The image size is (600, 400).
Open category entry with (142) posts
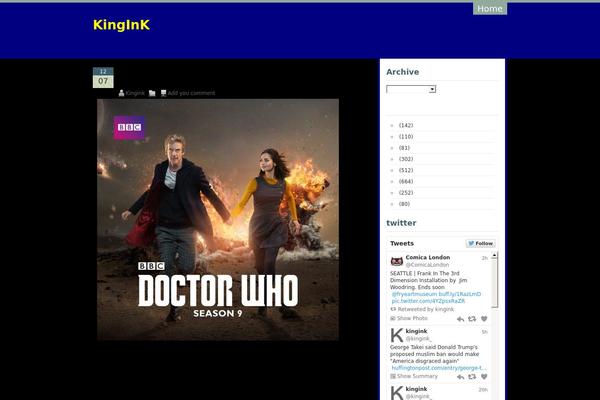(406, 125)
